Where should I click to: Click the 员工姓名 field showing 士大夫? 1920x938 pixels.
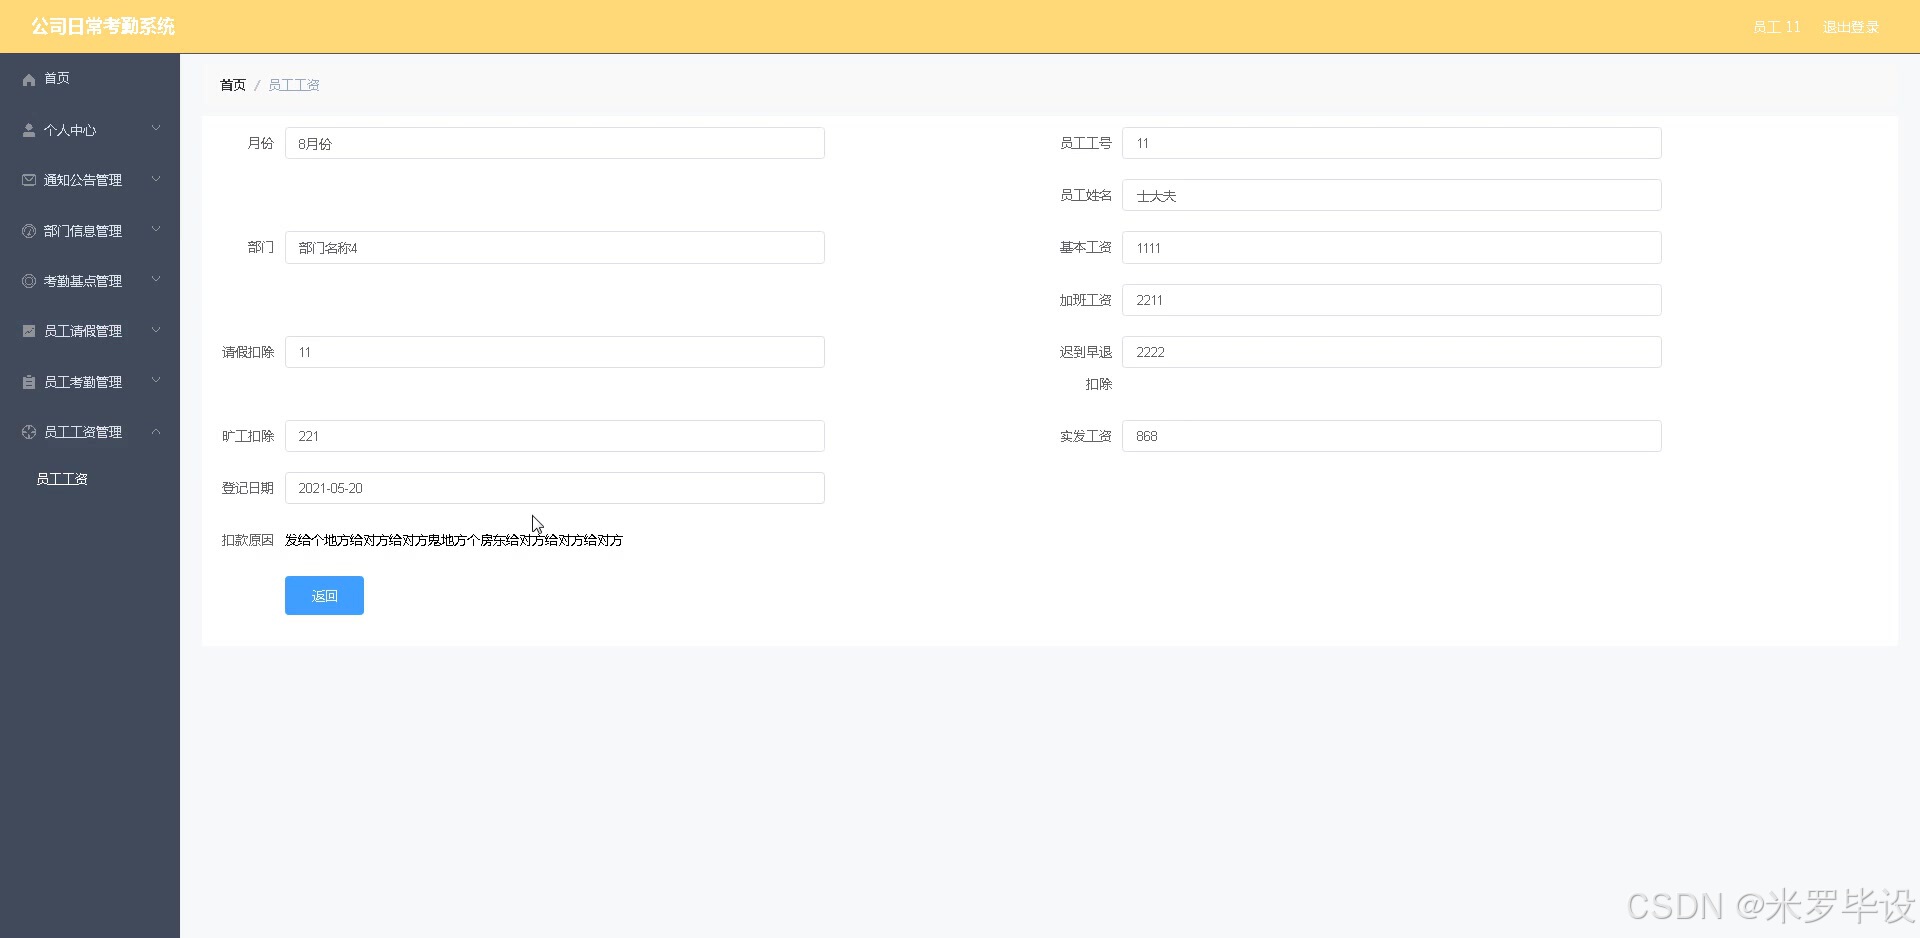point(1392,195)
